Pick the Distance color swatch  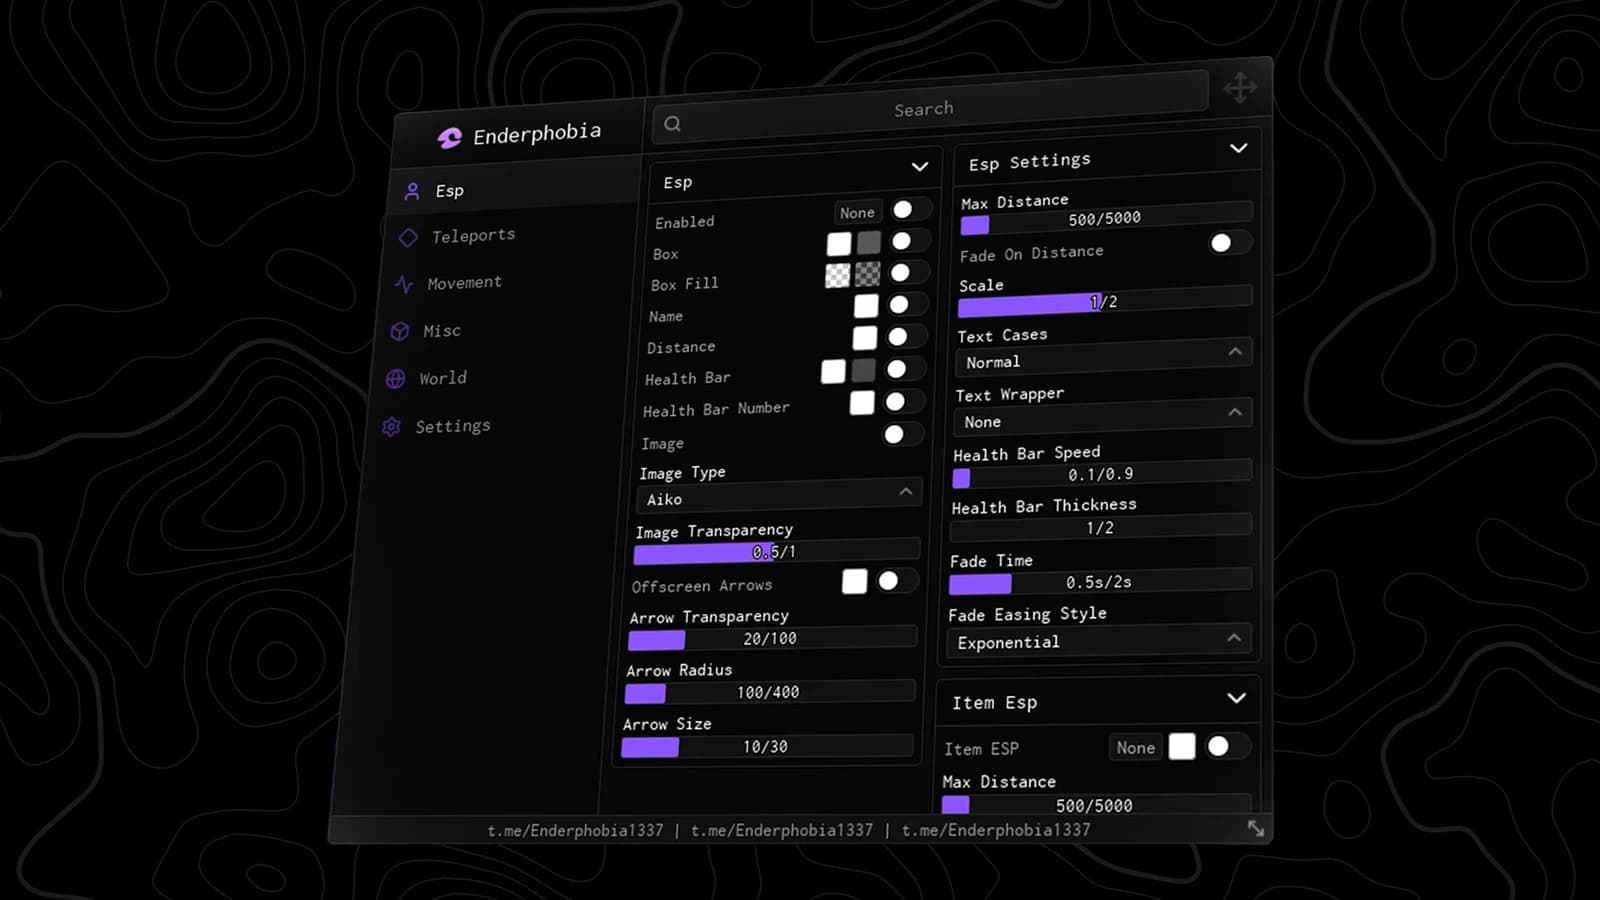(865, 338)
